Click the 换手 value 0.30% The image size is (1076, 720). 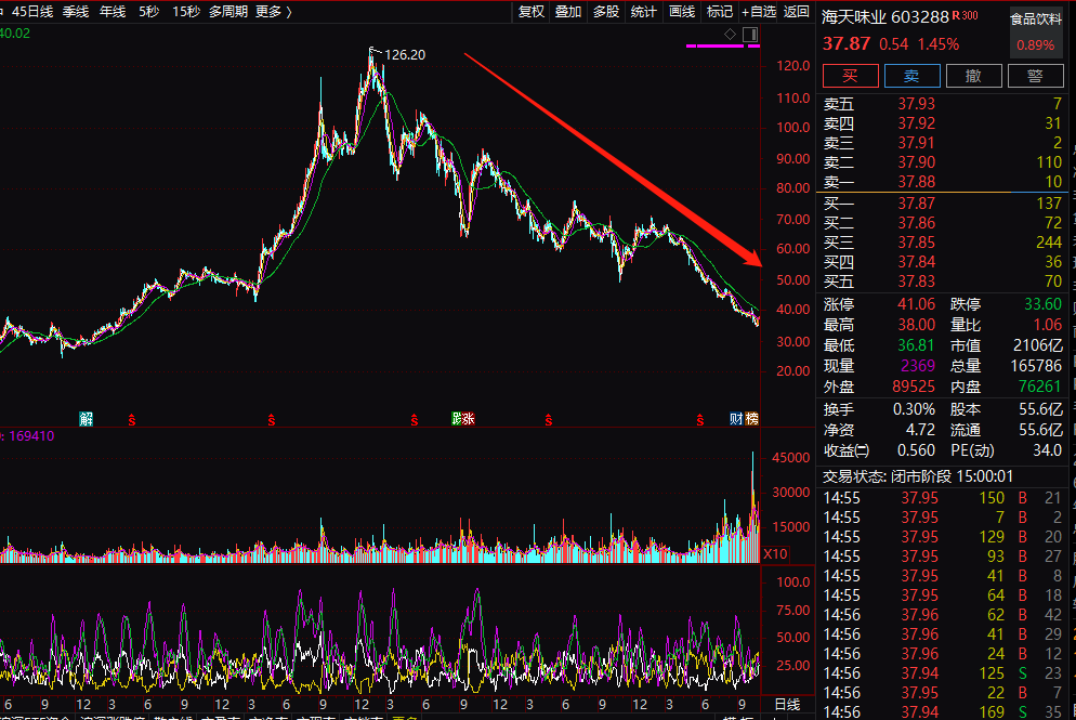[x=913, y=410]
